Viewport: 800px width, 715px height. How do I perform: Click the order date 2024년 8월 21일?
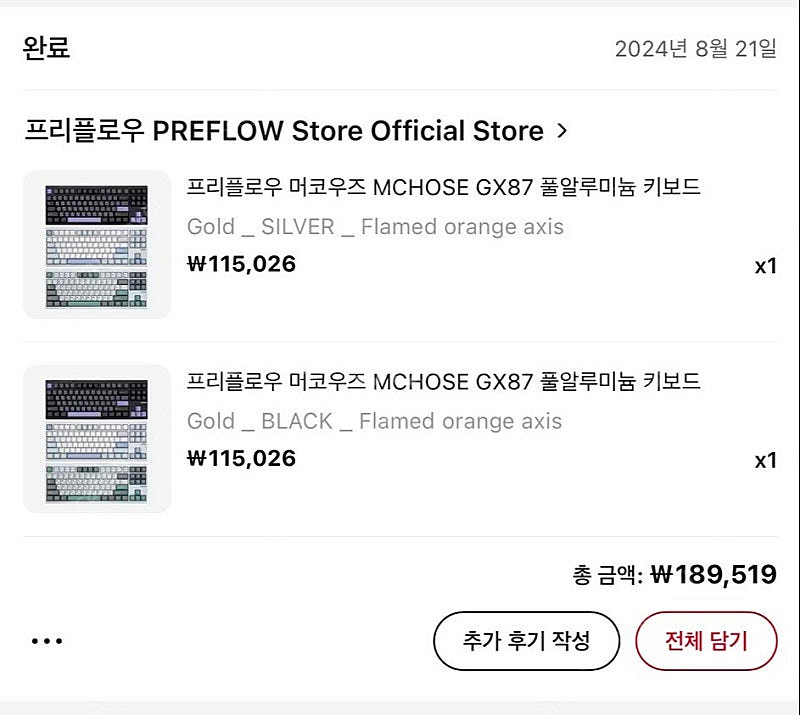[x=695, y=49]
